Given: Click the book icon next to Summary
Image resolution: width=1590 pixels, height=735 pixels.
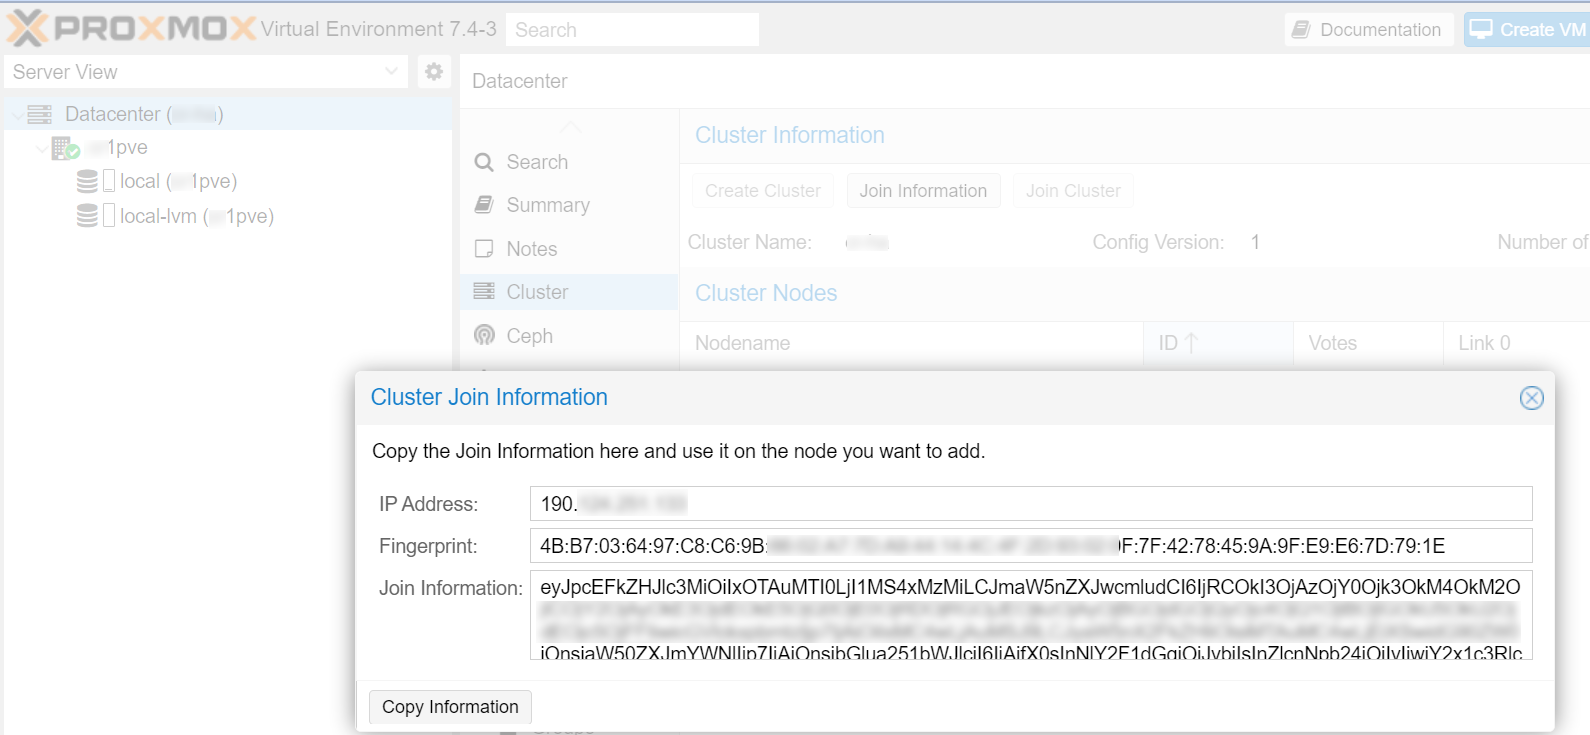Looking at the screenshot, I should 484,205.
